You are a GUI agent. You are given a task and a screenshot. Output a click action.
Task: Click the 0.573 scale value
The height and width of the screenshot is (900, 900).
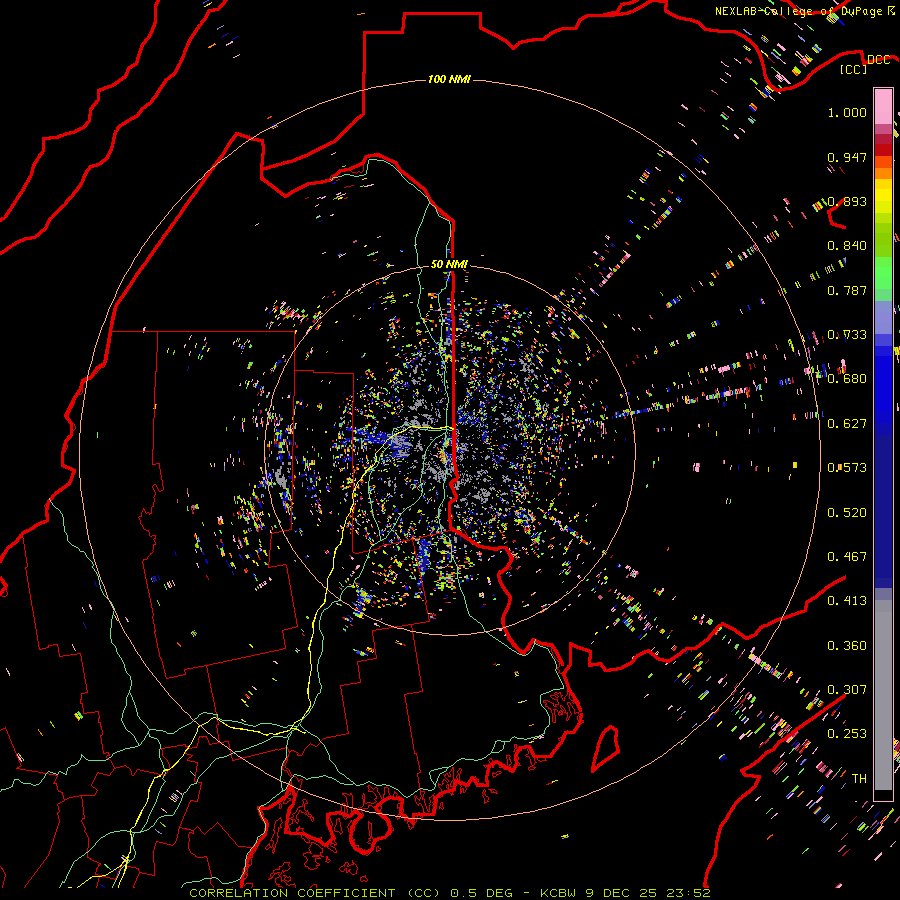[847, 468]
